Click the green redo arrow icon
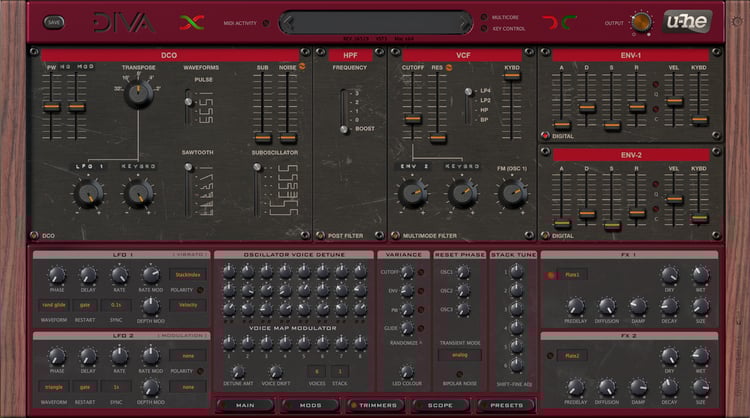Screen dimensions: 750x418 click(x=569, y=22)
